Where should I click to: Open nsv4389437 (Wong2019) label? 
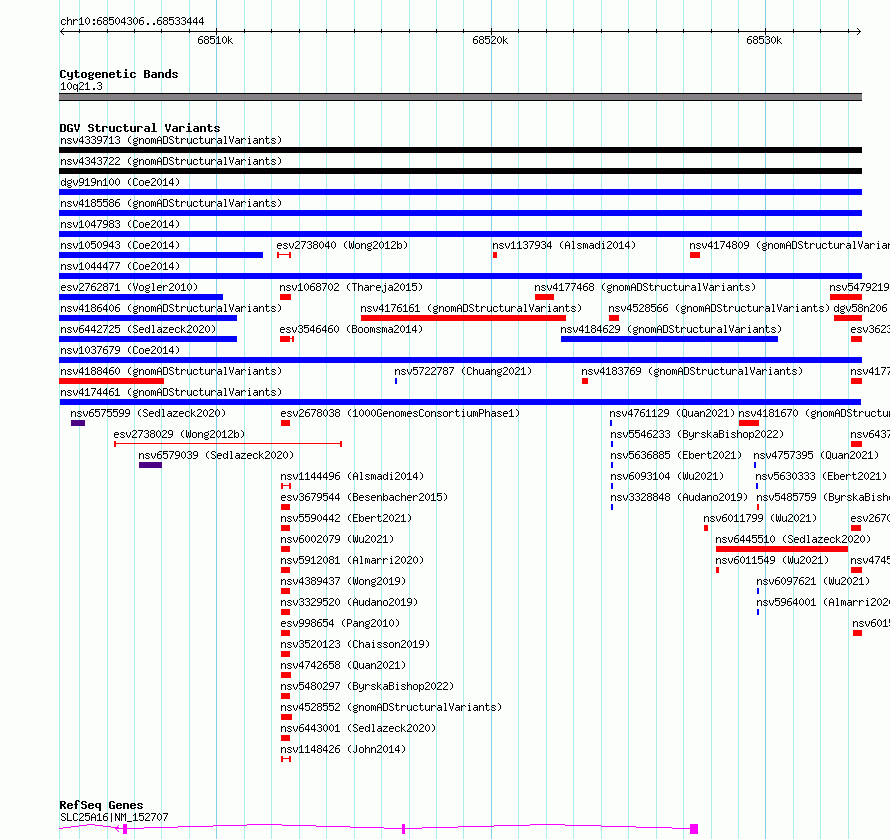[343, 581]
